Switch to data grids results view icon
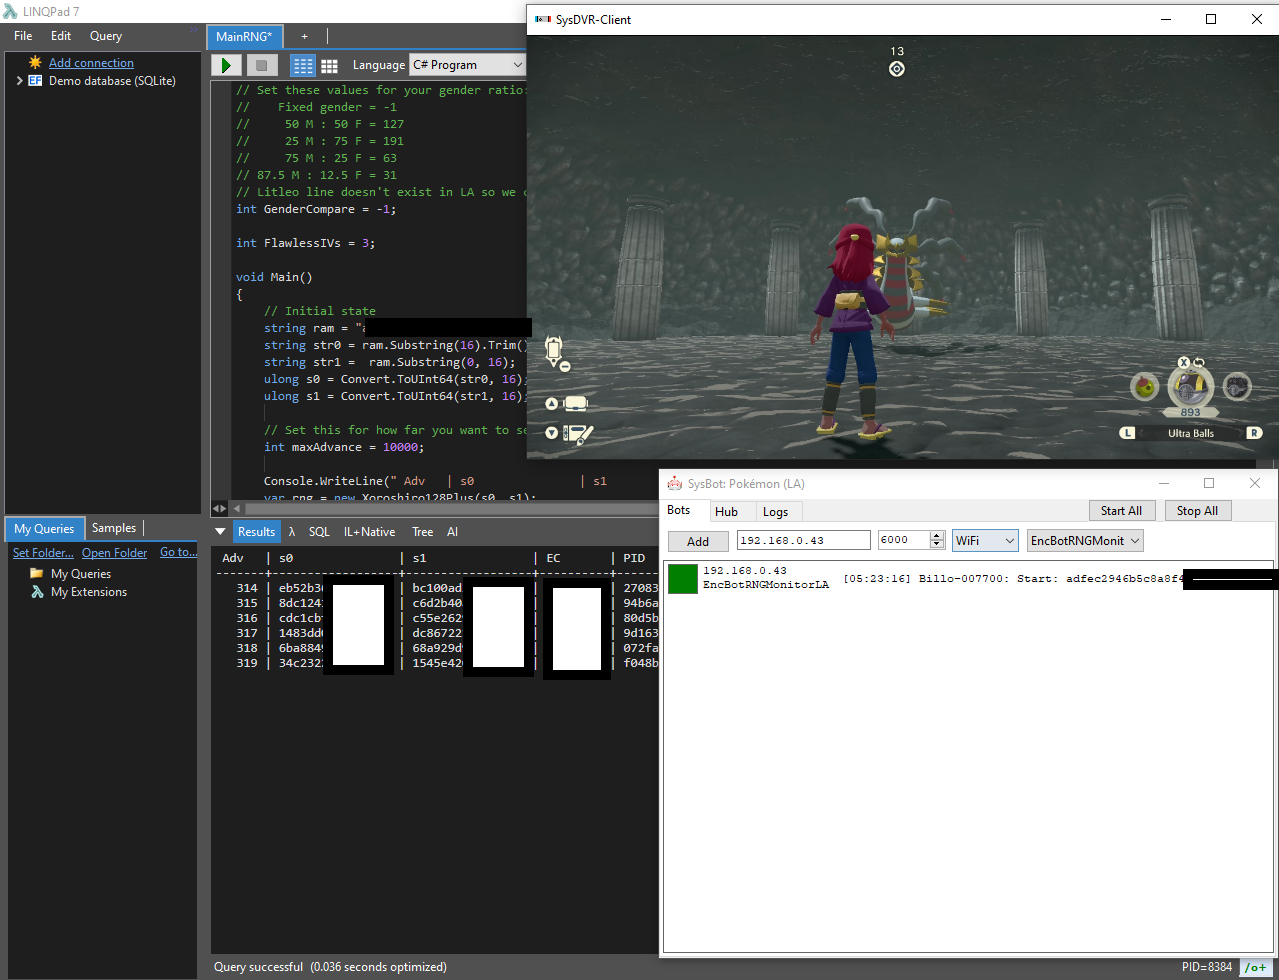 [329, 65]
